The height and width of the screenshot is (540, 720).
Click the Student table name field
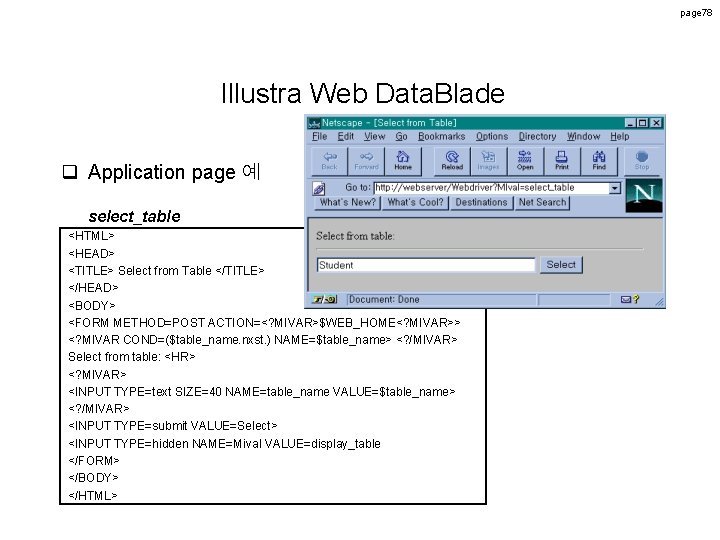tap(426, 265)
